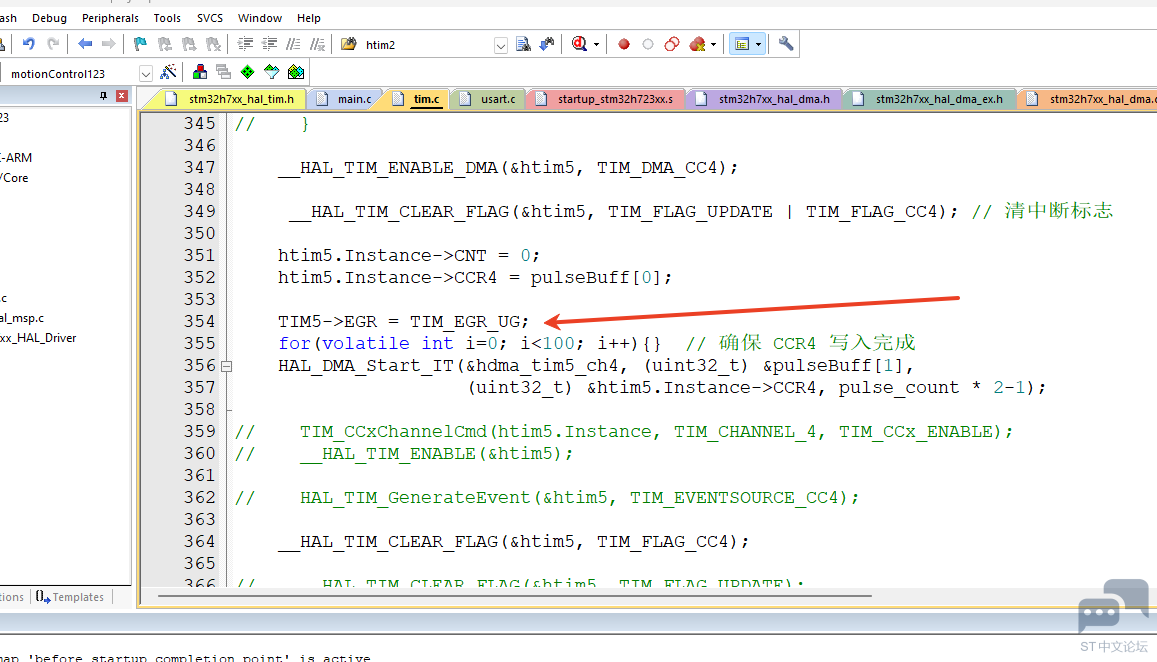Collapse the code fold at line 356
Image resolution: width=1157 pixels, height=662 pixels.
click(x=226, y=366)
